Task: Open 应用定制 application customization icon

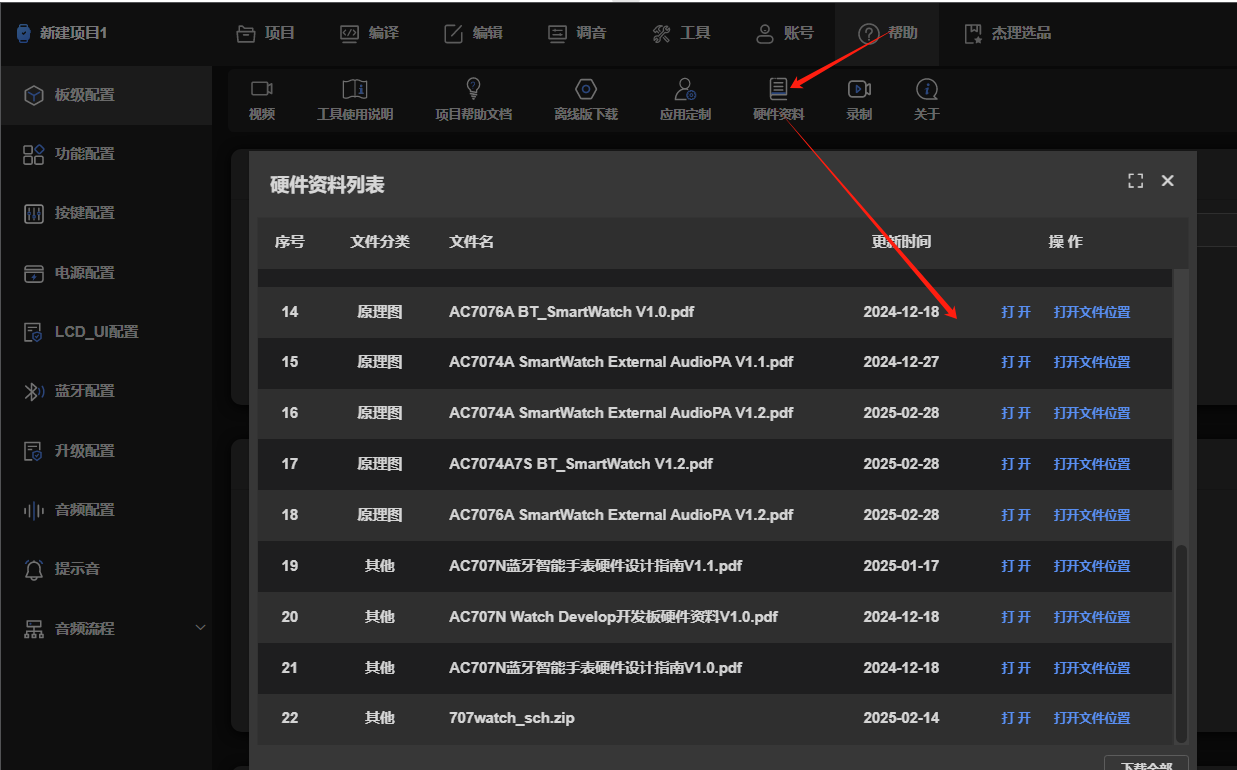Action: coord(685,89)
